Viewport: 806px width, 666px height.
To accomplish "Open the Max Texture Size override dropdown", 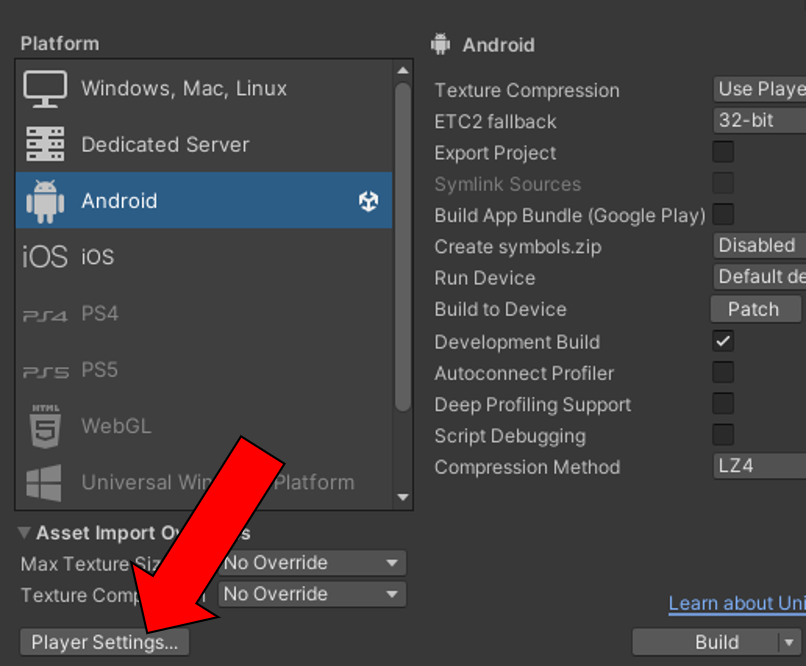I will click(313, 563).
